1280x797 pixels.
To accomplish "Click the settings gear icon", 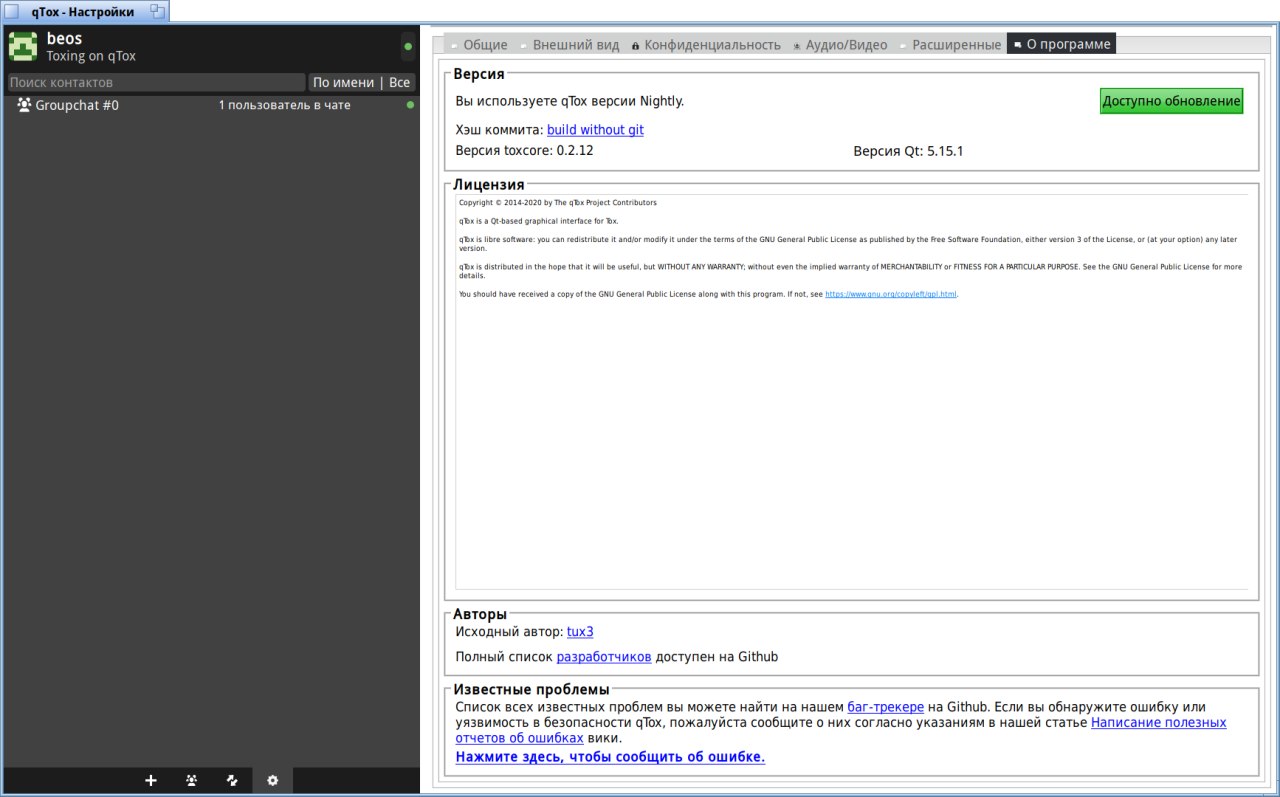I will (272, 781).
